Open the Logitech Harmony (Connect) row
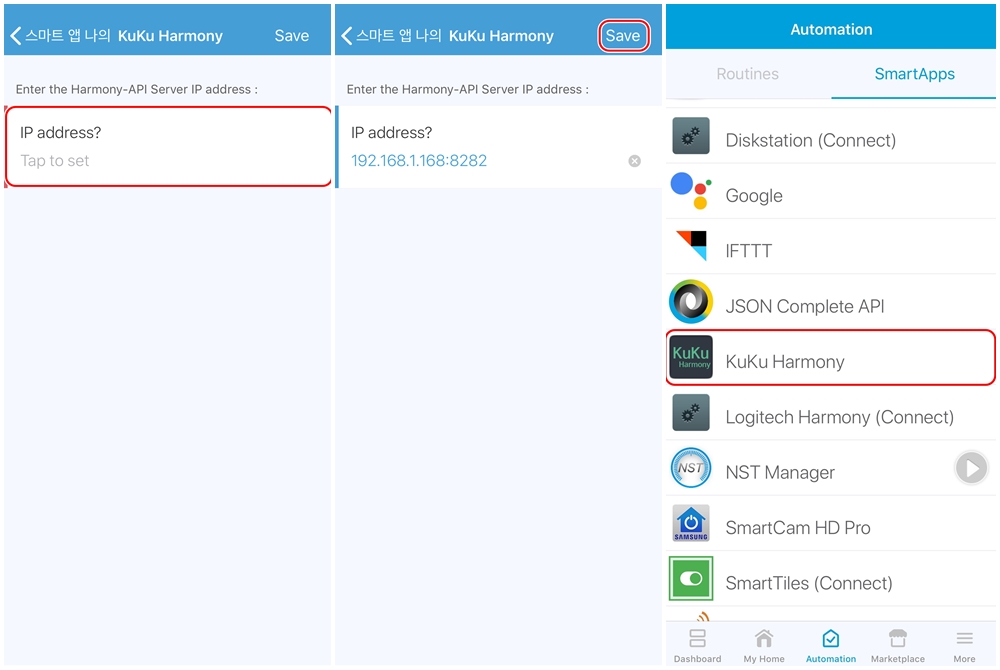This screenshot has width=1000, height=670. (830, 414)
